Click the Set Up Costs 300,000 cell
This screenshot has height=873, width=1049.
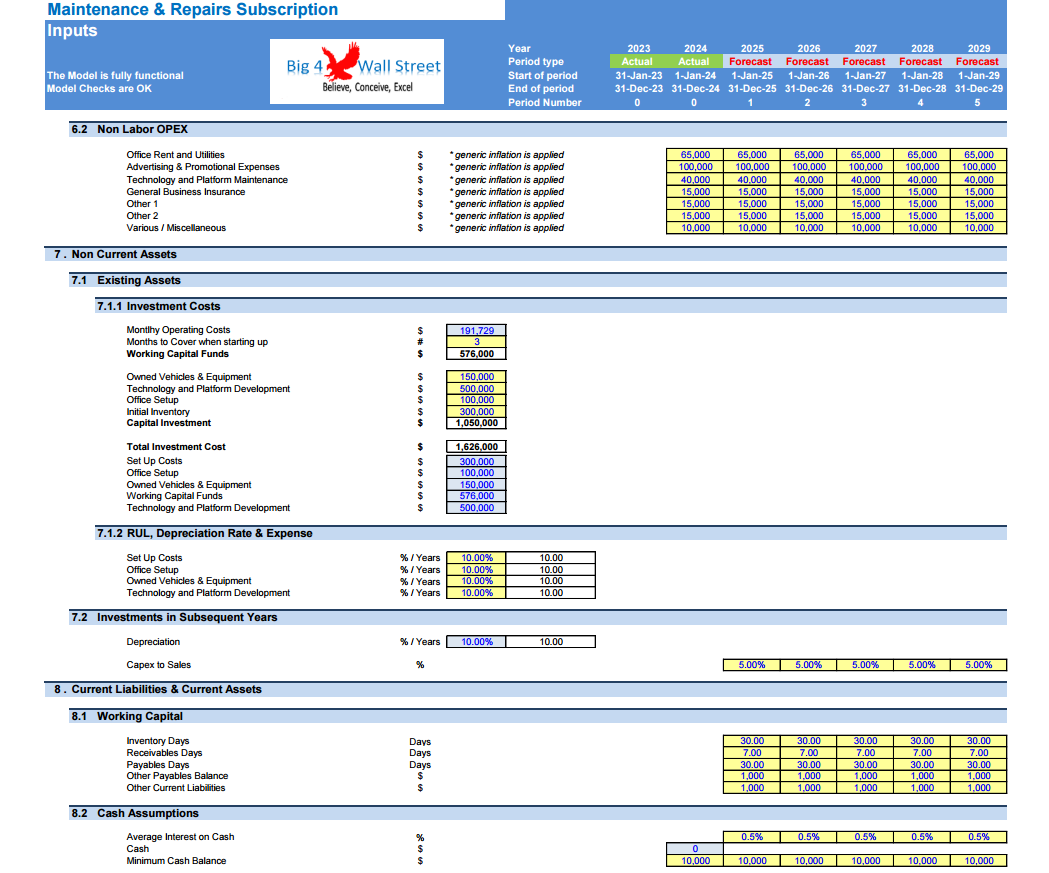[x=476, y=462]
